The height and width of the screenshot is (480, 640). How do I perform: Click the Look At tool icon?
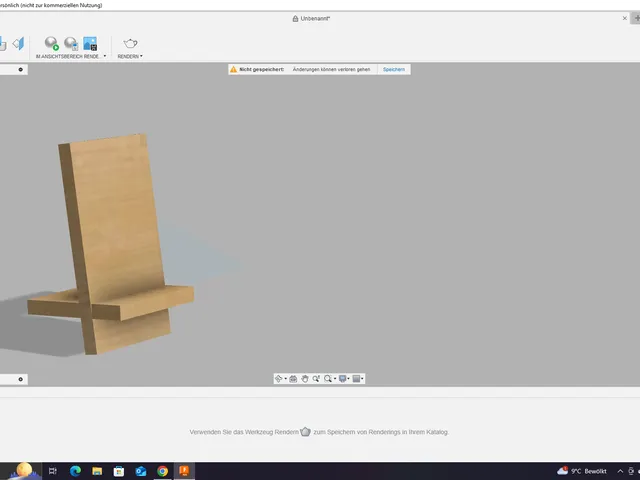pos(293,379)
